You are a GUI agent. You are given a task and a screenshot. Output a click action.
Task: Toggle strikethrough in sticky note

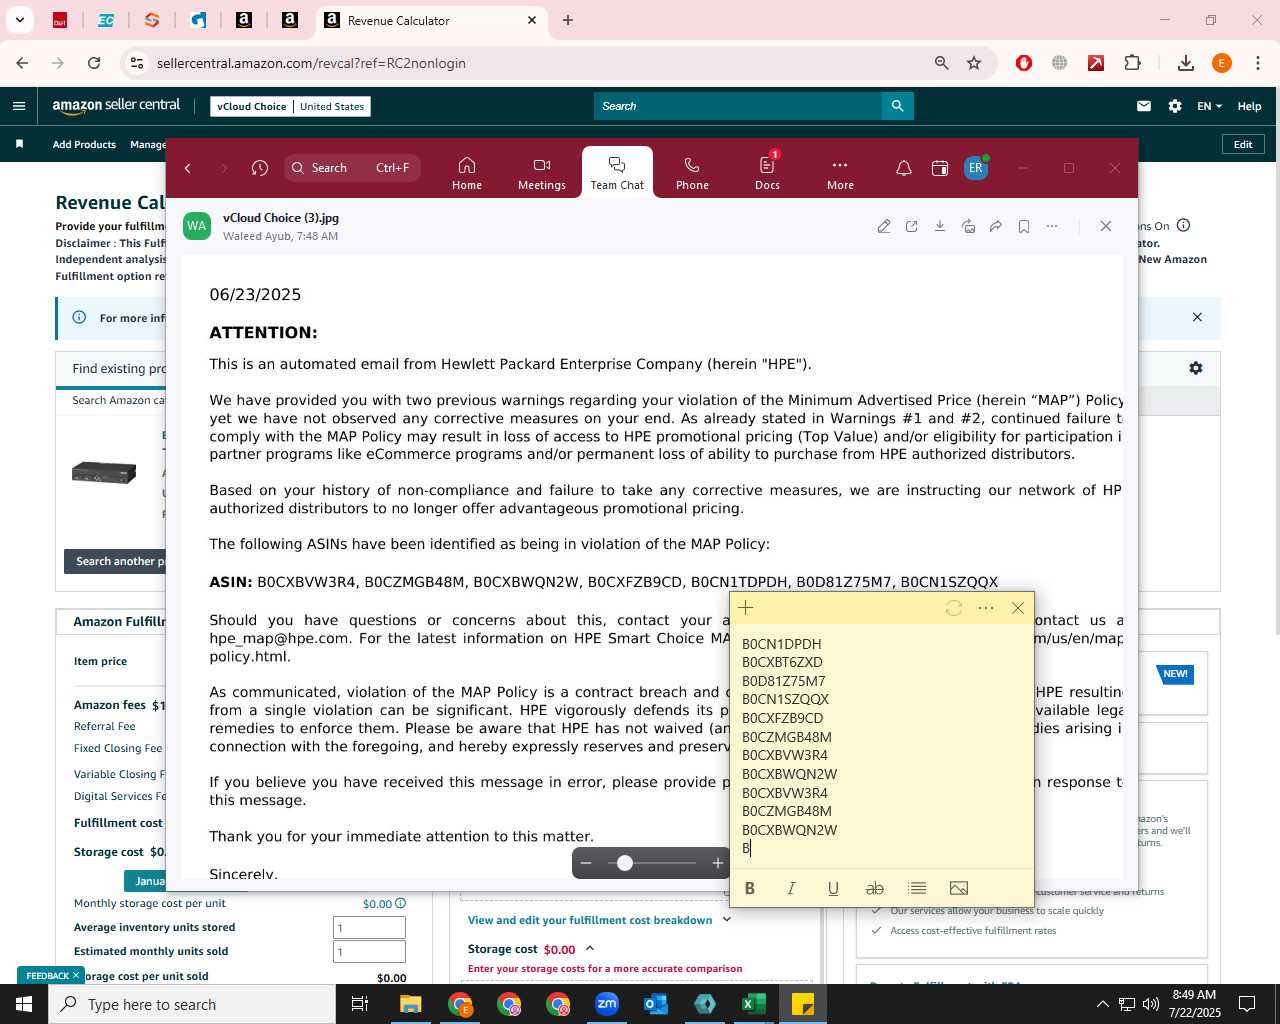point(875,888)
